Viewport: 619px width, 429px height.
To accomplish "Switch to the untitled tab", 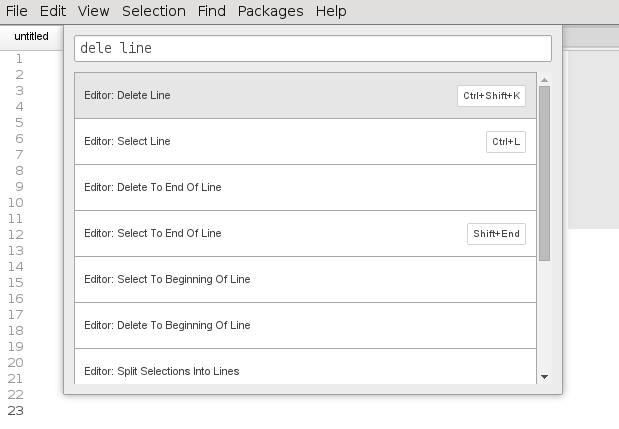I will pyautogui.click(x=31, y=36).
